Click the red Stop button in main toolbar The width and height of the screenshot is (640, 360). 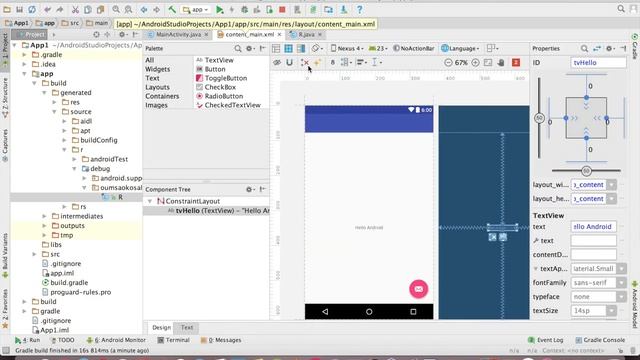(x=282, y=9)
